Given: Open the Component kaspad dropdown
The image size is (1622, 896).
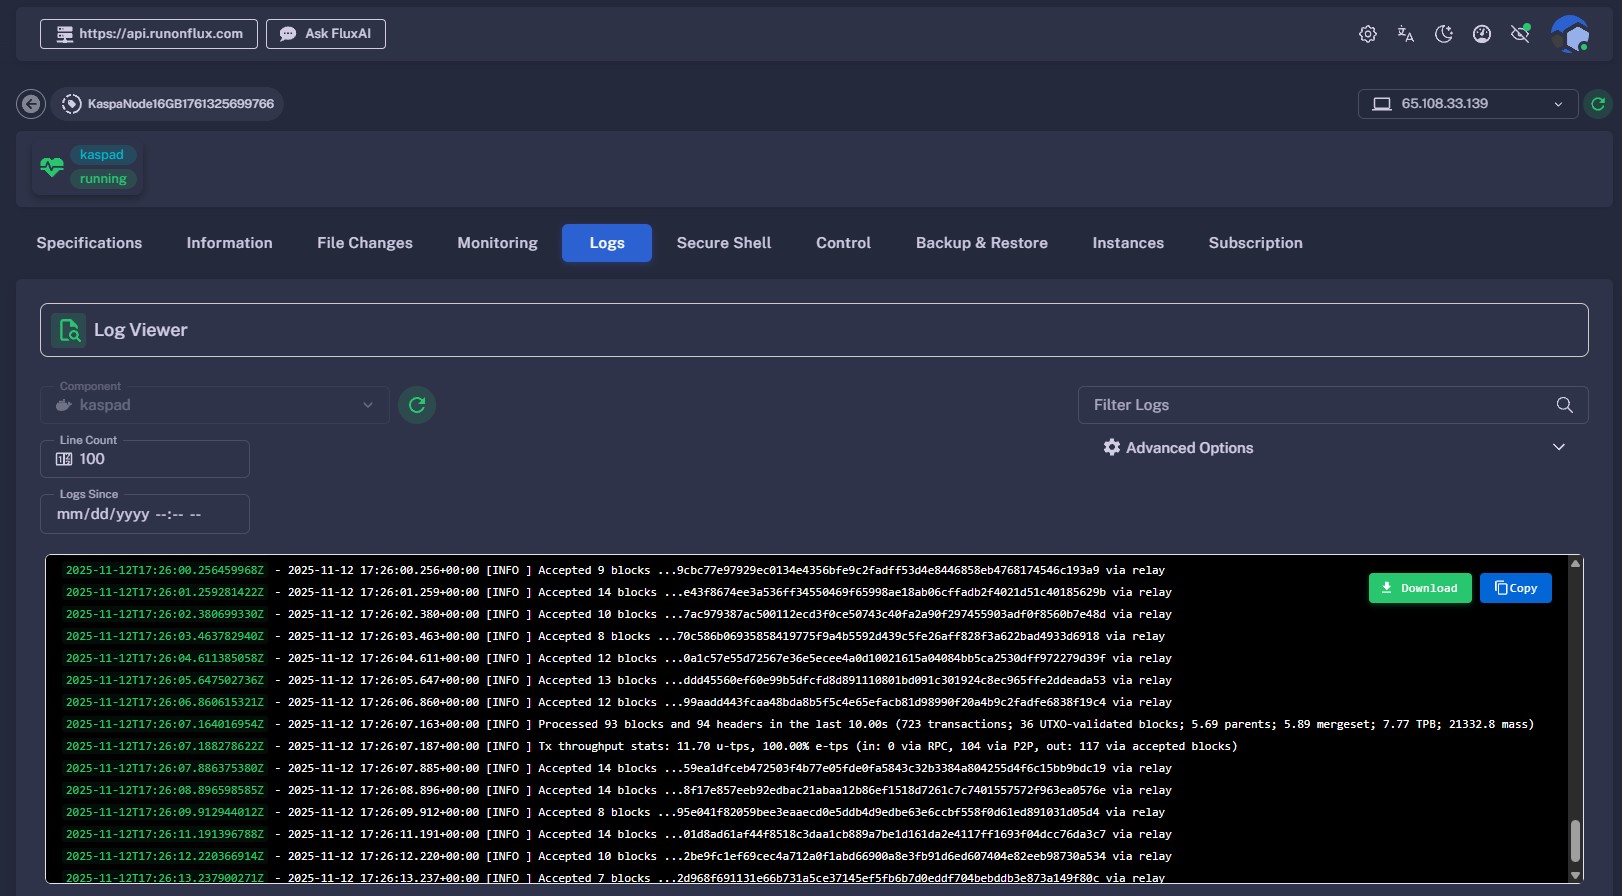Looking at the screenshot, I should pyautogui.click(x=214, y=405).
